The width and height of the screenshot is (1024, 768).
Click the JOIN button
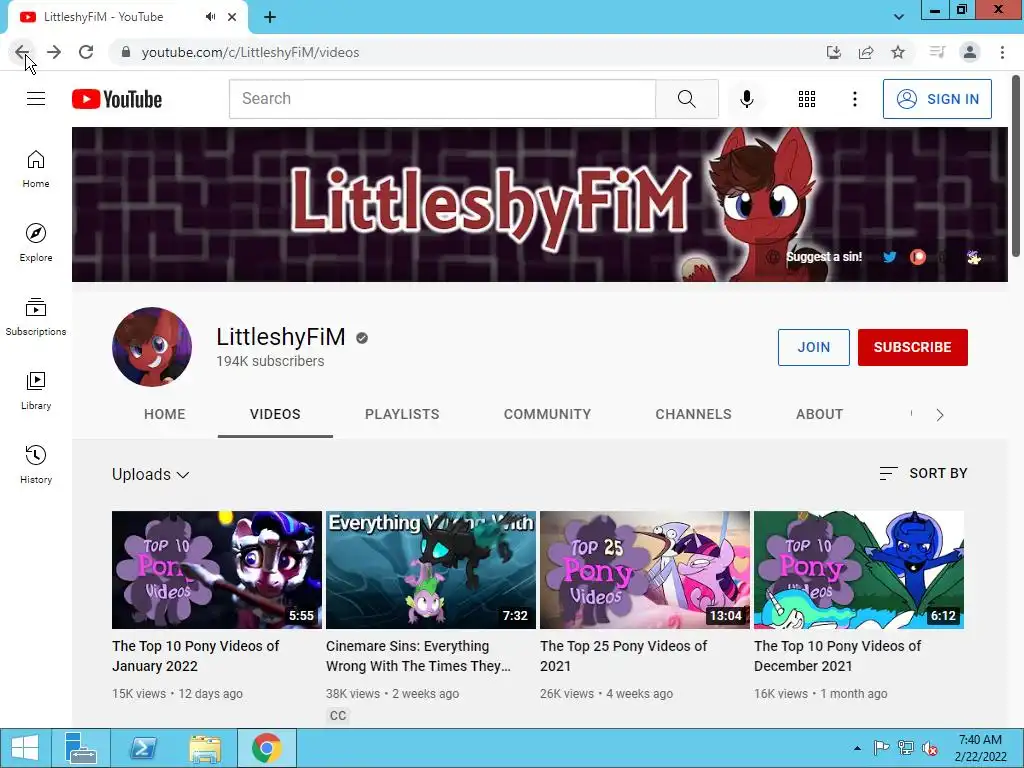click(x=814, y=347)
